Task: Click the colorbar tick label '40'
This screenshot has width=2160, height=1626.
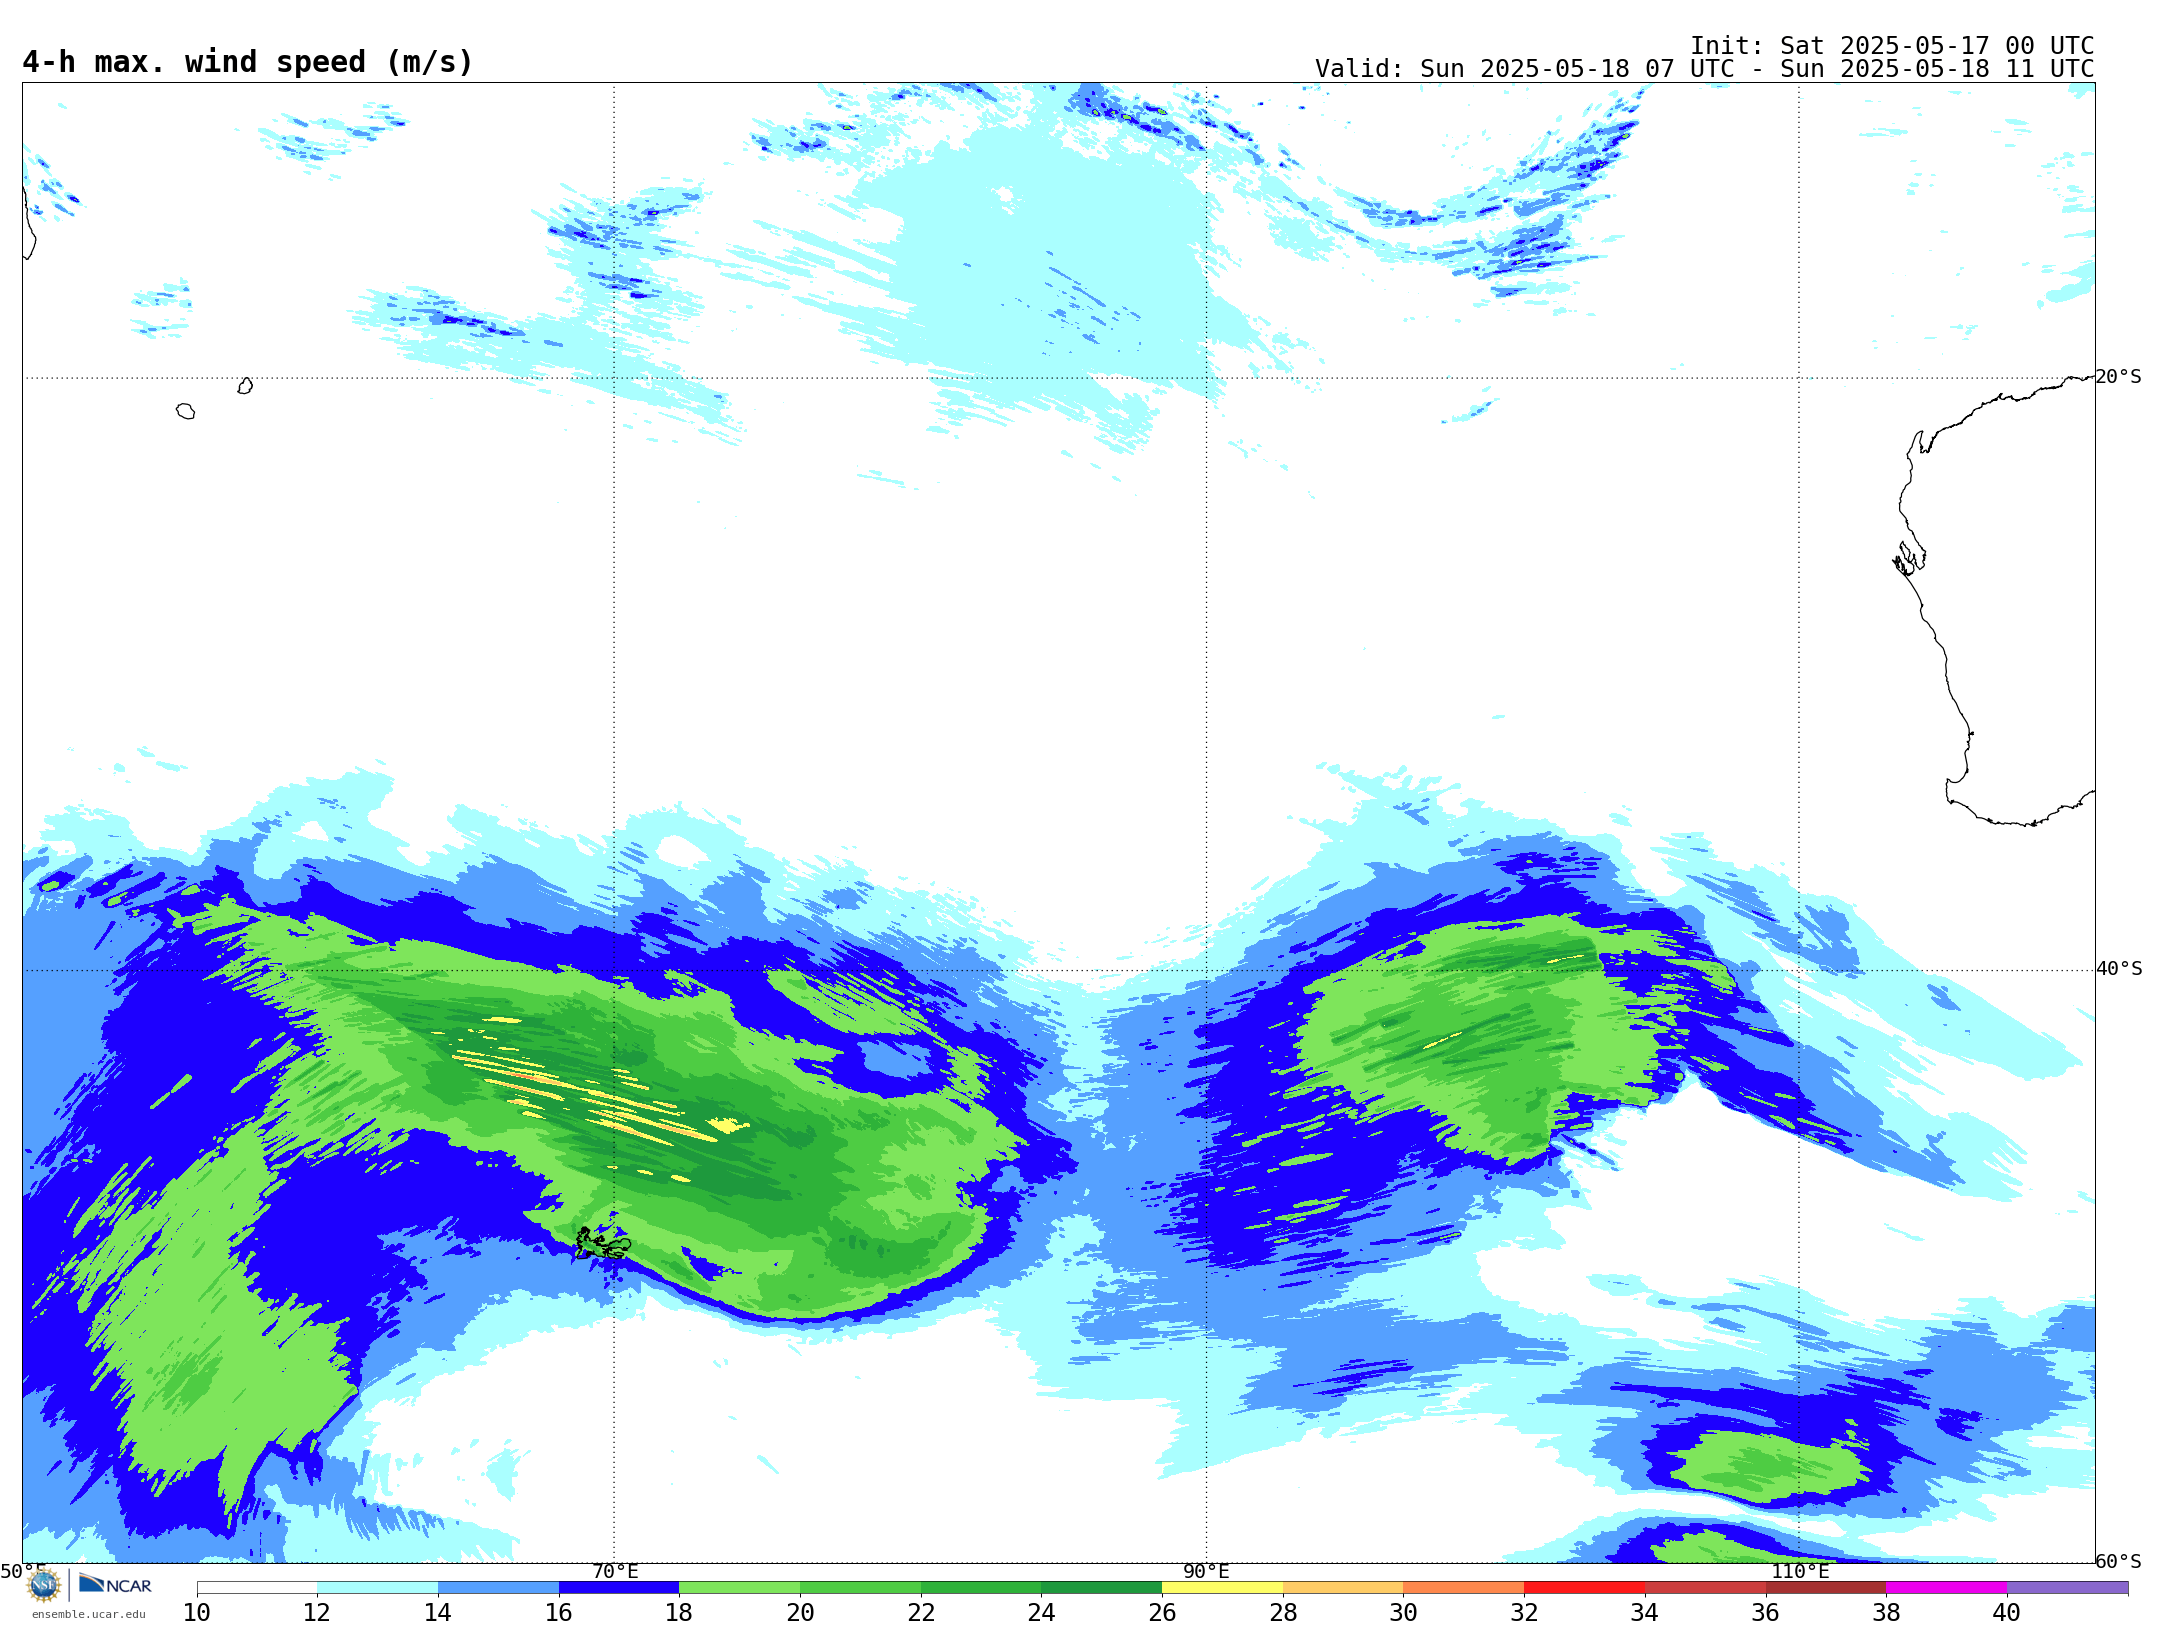Action: coord(2007,1612)
